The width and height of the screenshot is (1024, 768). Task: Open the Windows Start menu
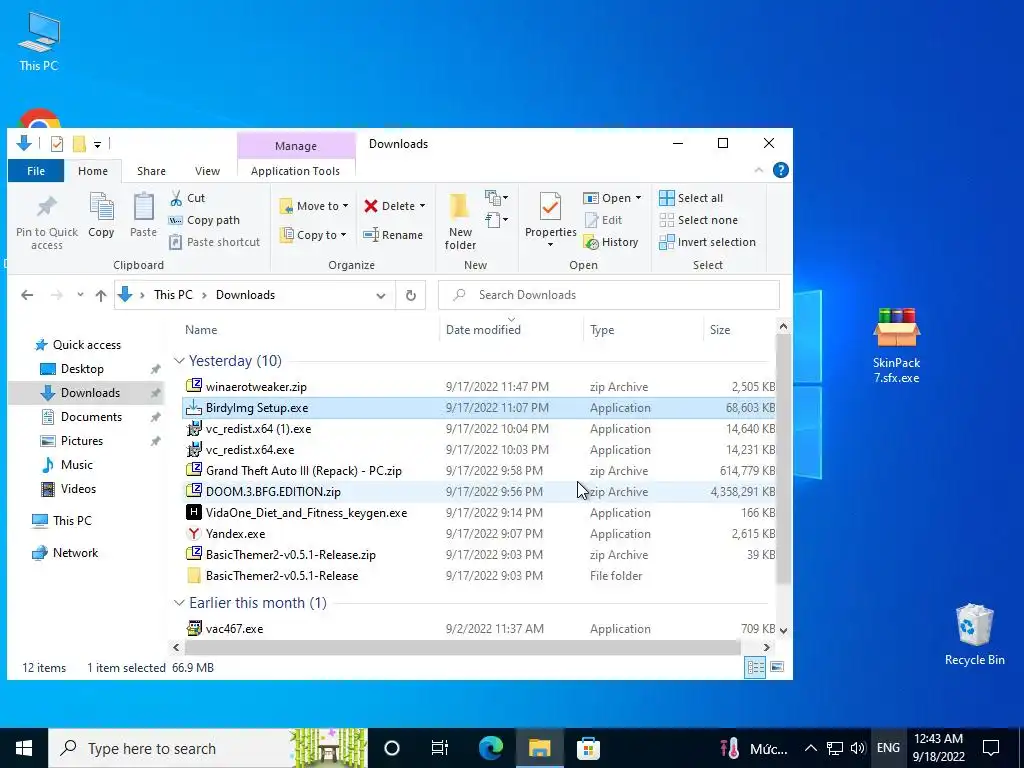(x=24, y=748)
